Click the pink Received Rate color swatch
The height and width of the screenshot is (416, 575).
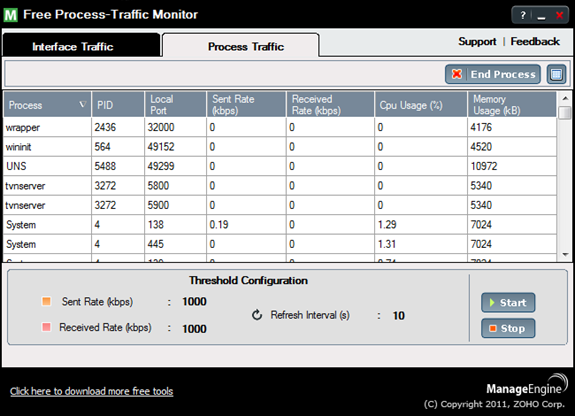pyautogui.click(x=47, y=327)
